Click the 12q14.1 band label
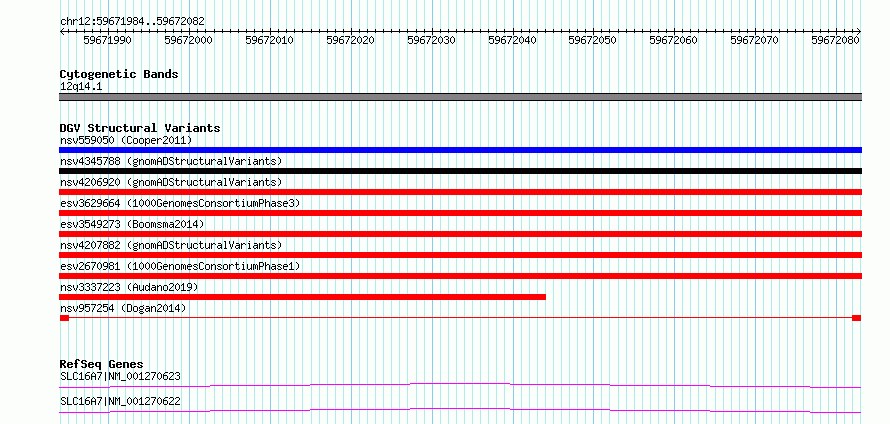 point(81,86)
